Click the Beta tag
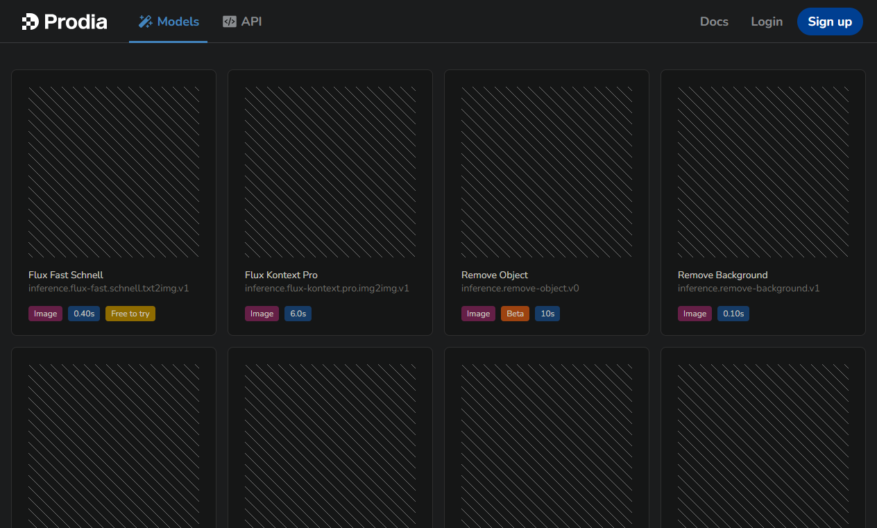The image size is (877, 528). click(x=515, y=314)
